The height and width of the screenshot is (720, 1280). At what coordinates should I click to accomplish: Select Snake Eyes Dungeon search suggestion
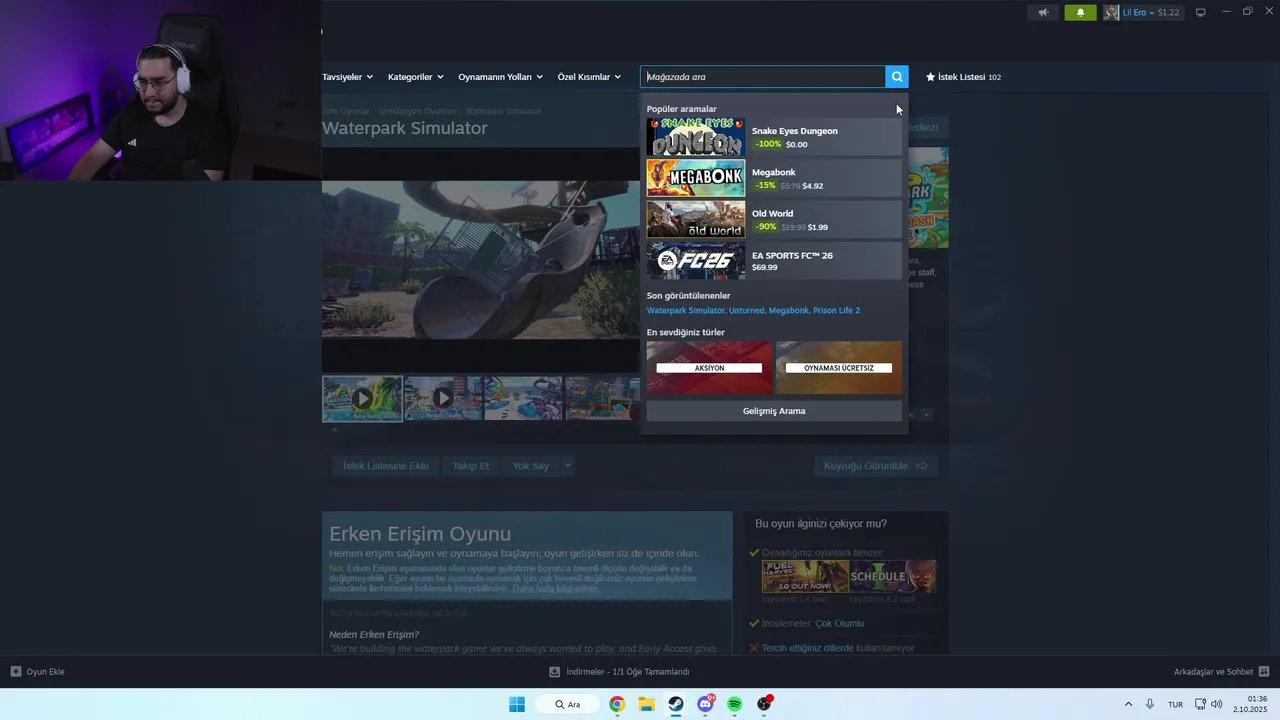(x=774, y=137)
